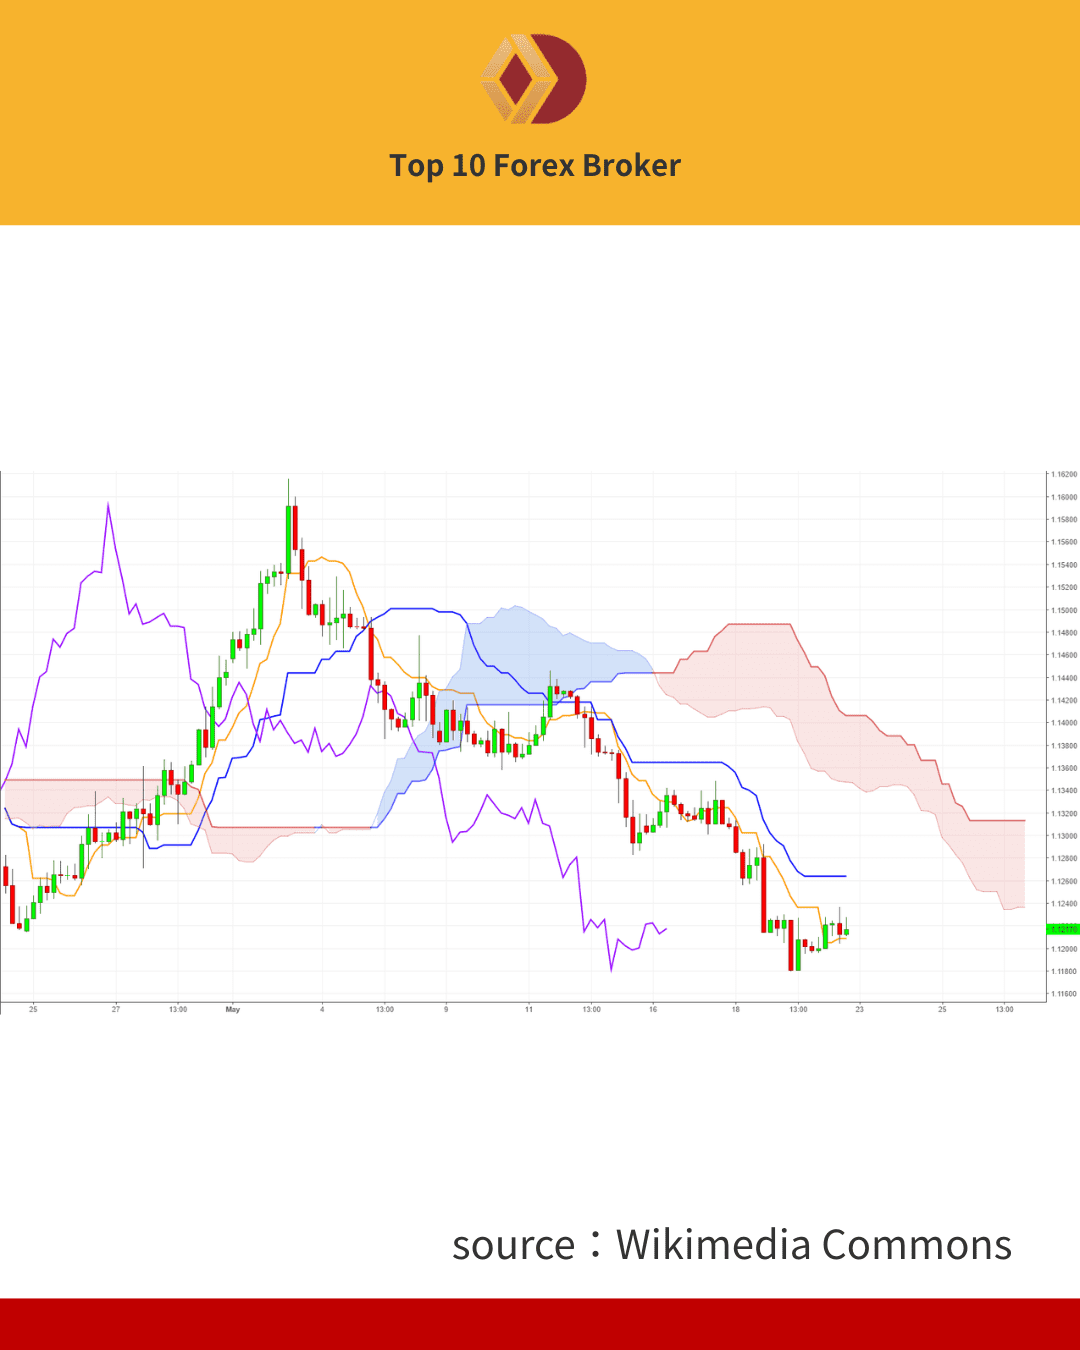This screenshot has height=1350, width=1080.
Task: Click the 23 date label on the timeline
Action: tap(860, 1010)
